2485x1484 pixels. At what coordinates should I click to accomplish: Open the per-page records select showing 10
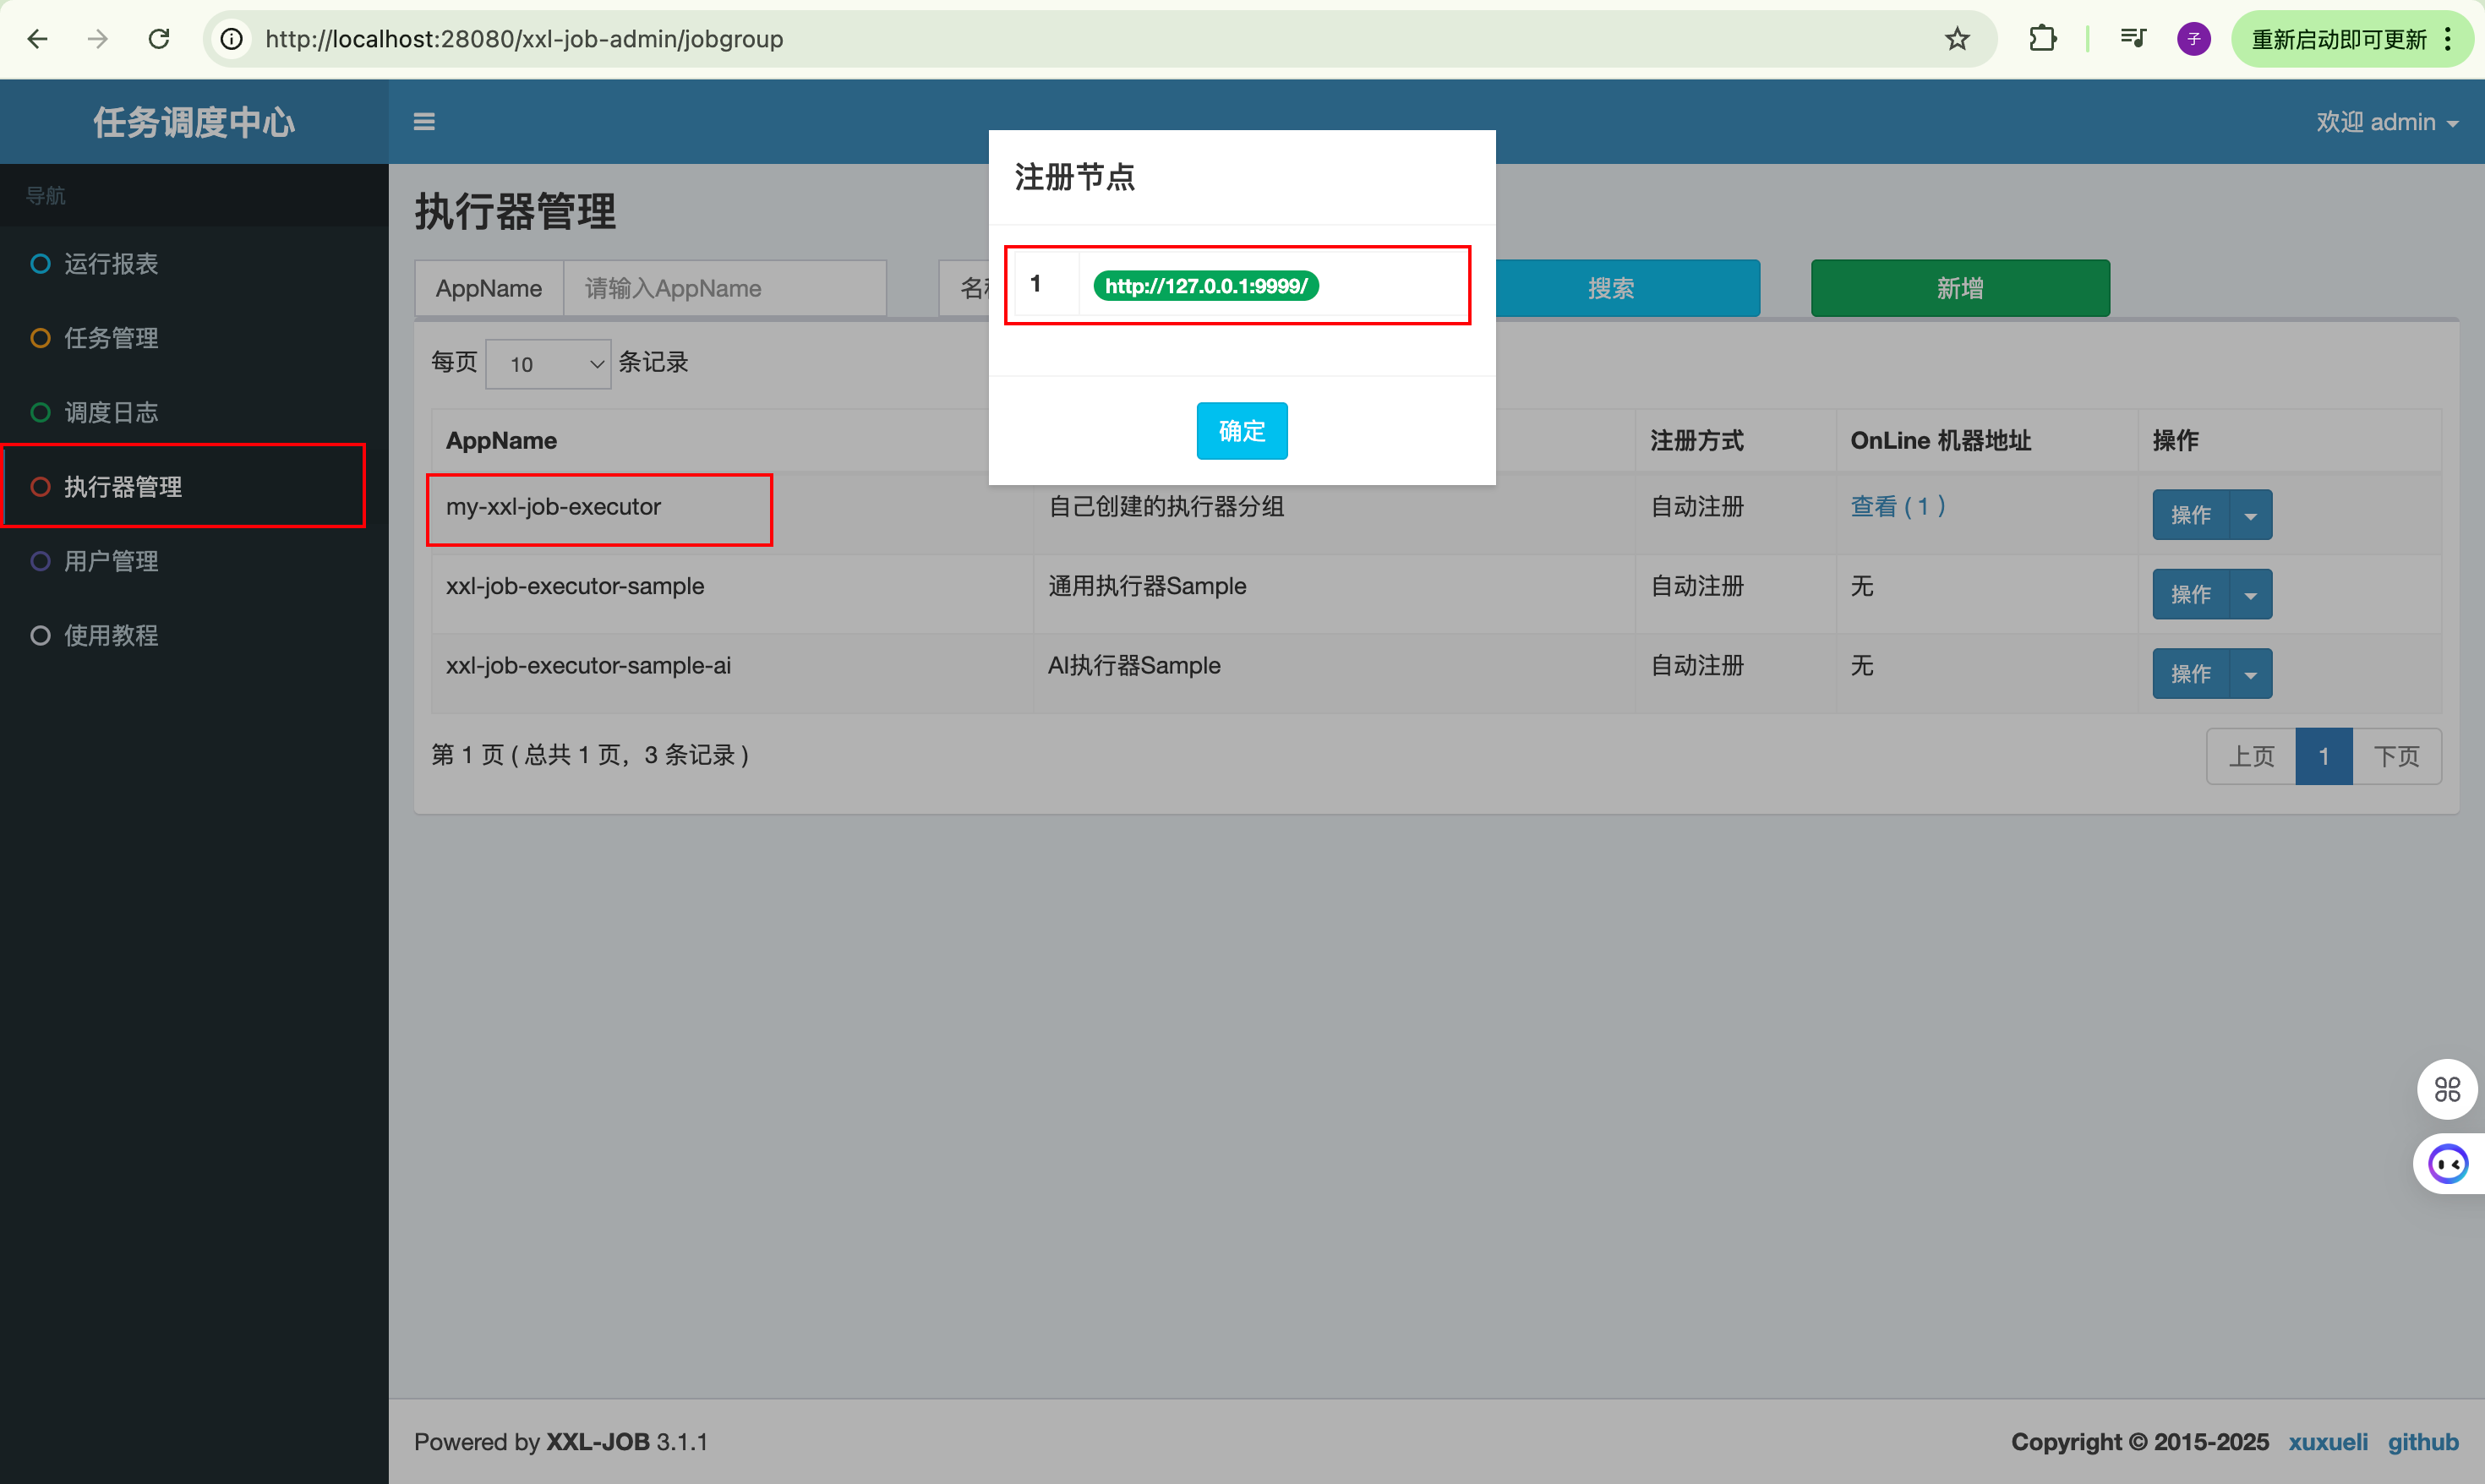548,364
